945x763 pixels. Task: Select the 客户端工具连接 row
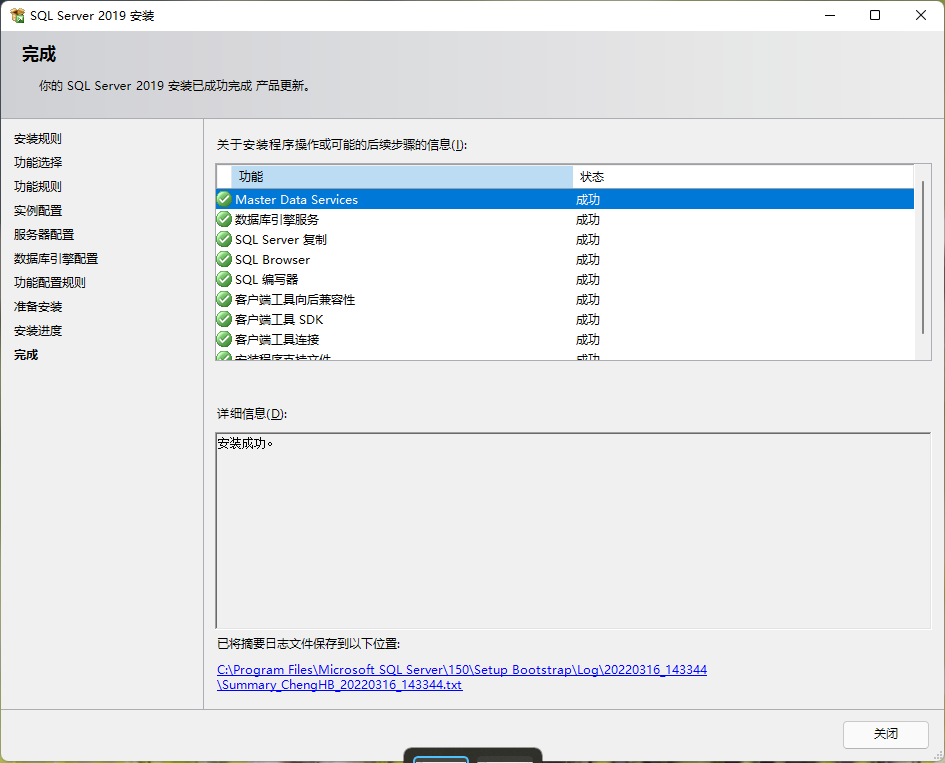click(565, 339)
